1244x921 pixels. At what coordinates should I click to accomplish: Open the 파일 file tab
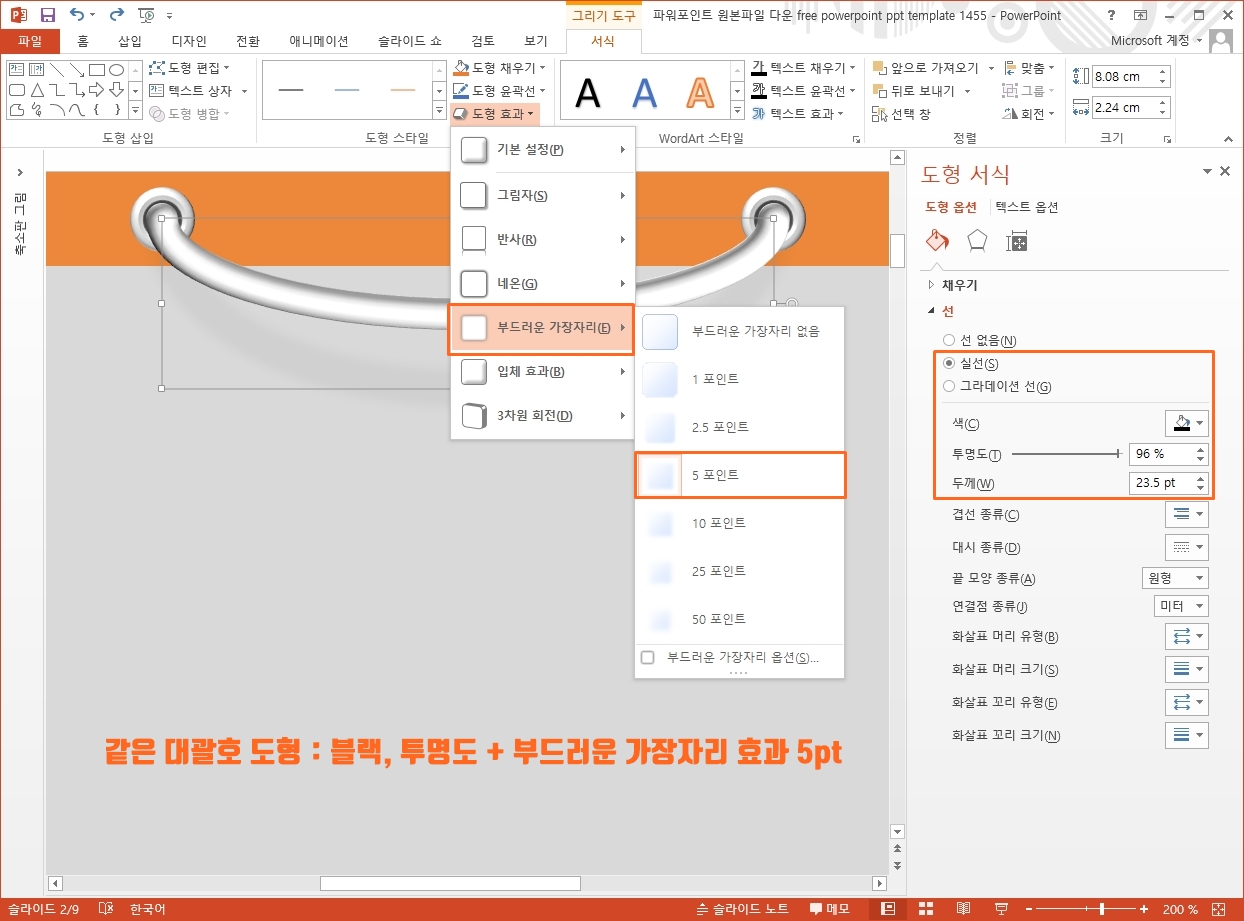point(30,41)
